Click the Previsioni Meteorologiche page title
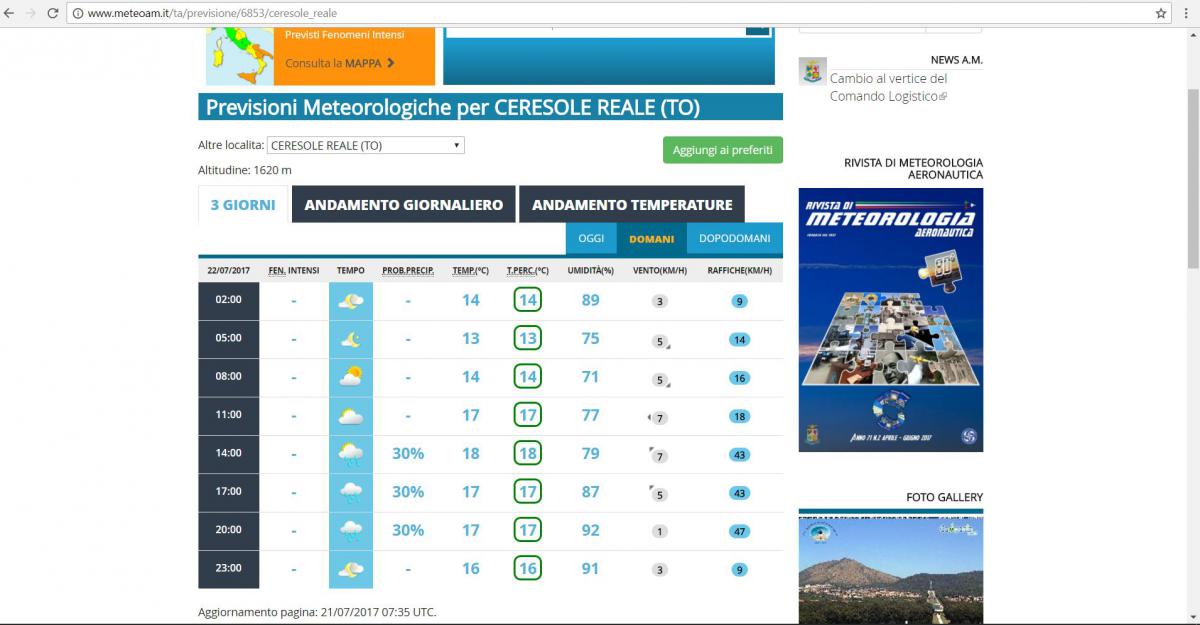 click(453, 107)
